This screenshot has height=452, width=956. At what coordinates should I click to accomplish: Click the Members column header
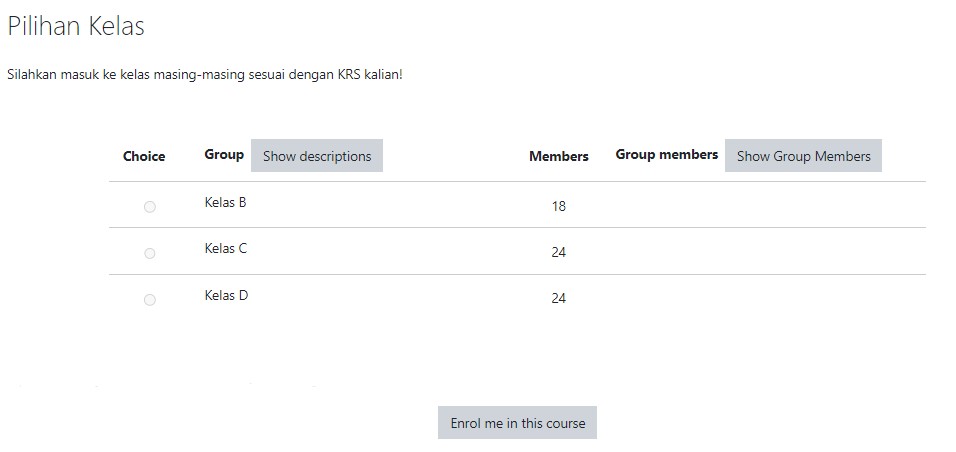558,156
